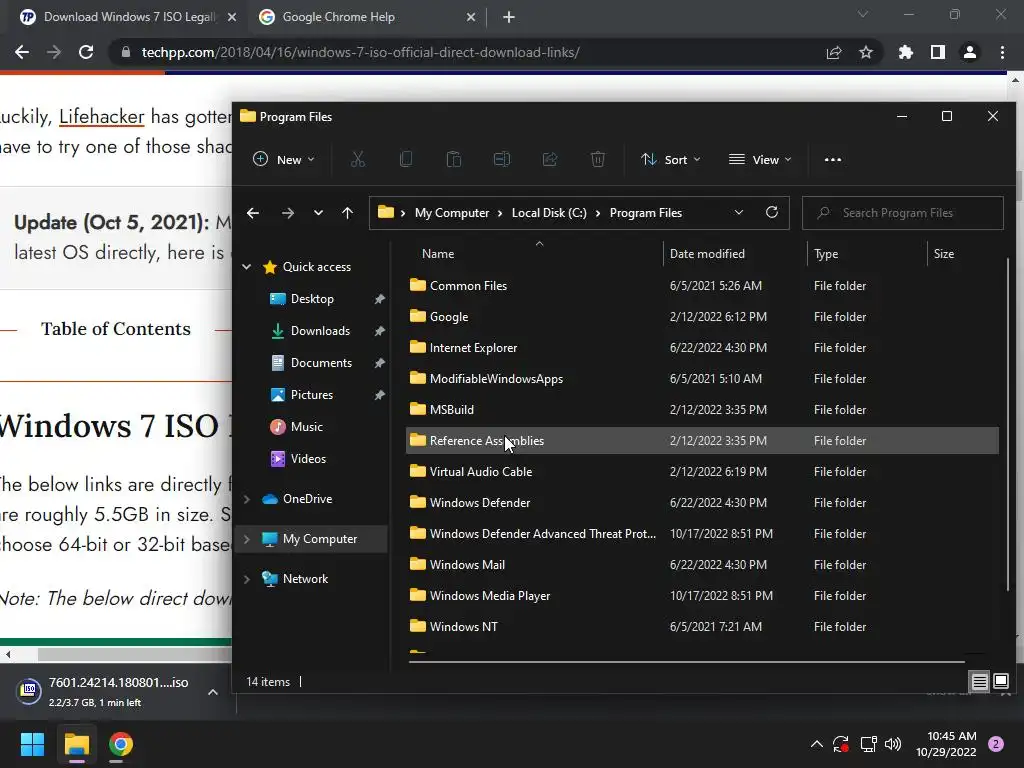
Task: Click the webpage horizontal scrollbar
Action: [134, 654]
